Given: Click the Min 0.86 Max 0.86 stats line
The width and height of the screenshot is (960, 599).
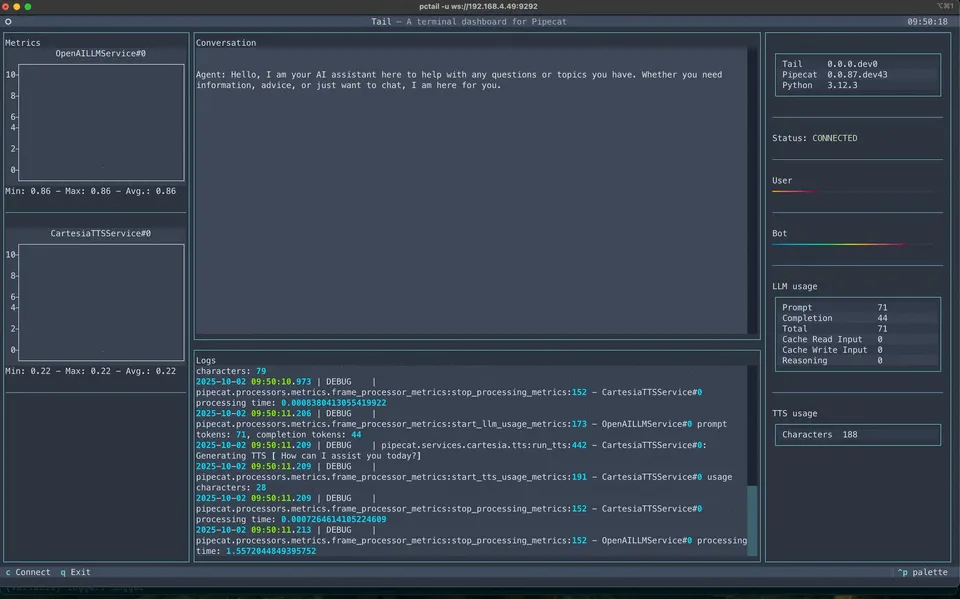Looking at the screenshot, I should (x=91, y=191).
